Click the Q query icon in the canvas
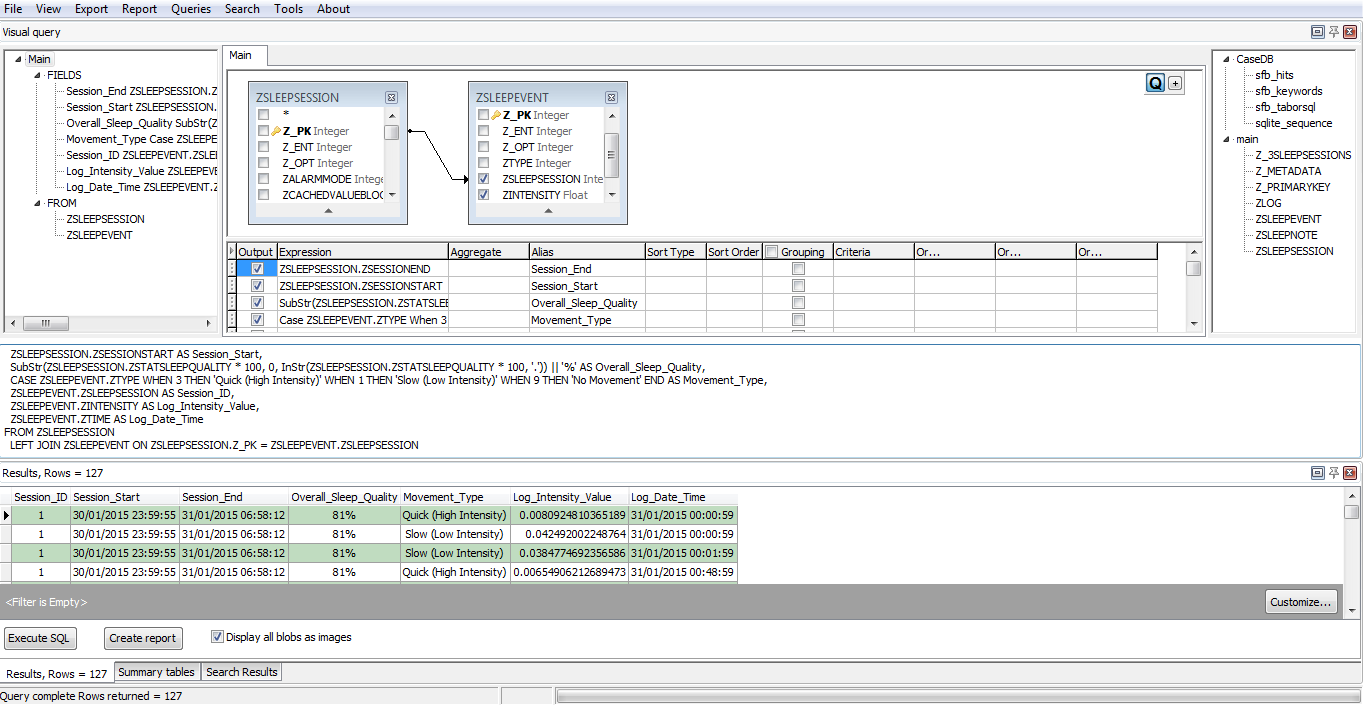Image resolution: width=1363 pixels, height=705 pixels. click(x=1155, y=84)
